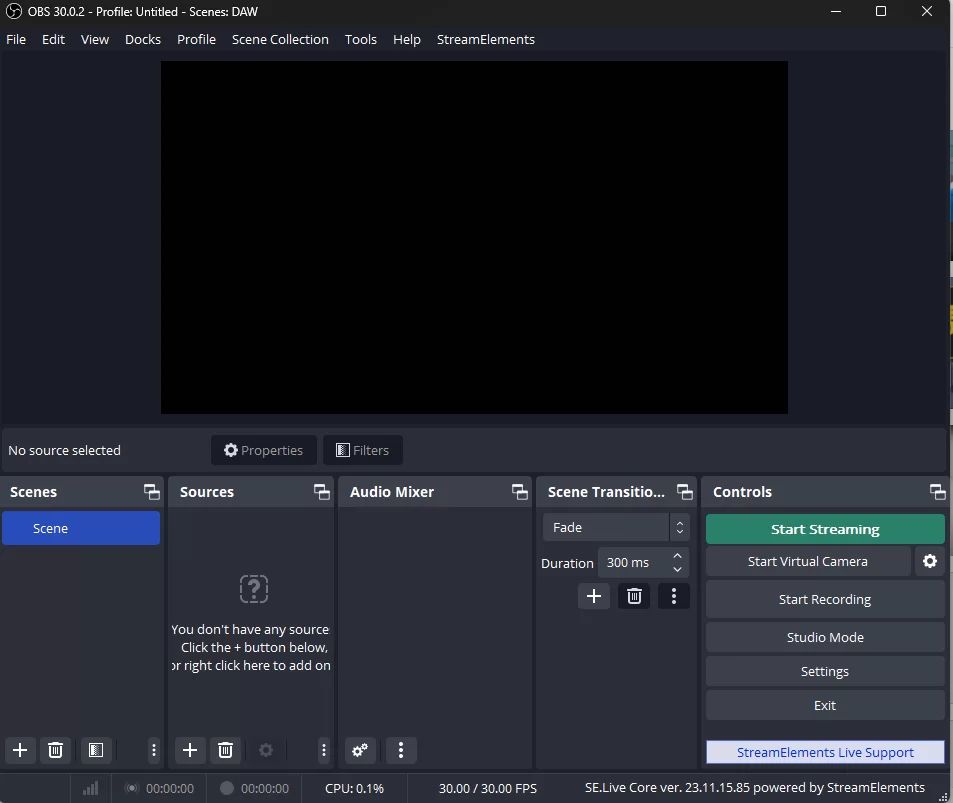This screenshot has height=803, width=953.
Task: Click Start Recording button
Action: [x=825, y=599]
